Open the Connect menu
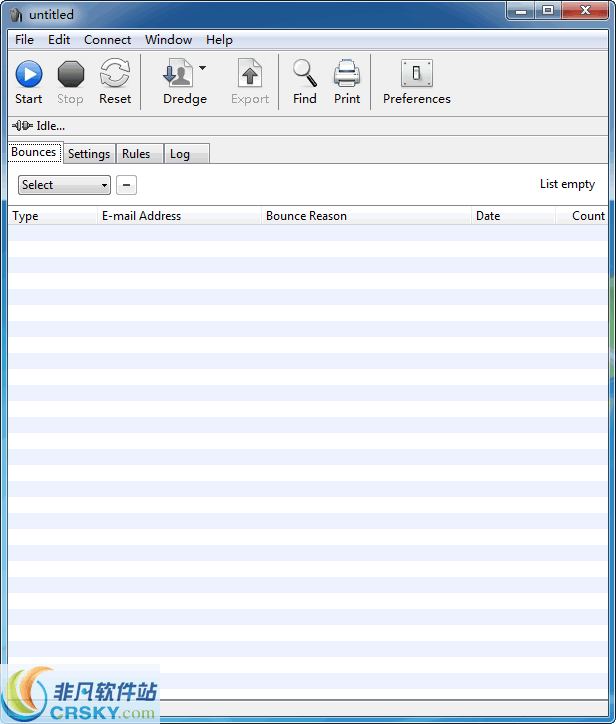Image resolution: width=616 pixels, height=724 pixels. point(108,40)
